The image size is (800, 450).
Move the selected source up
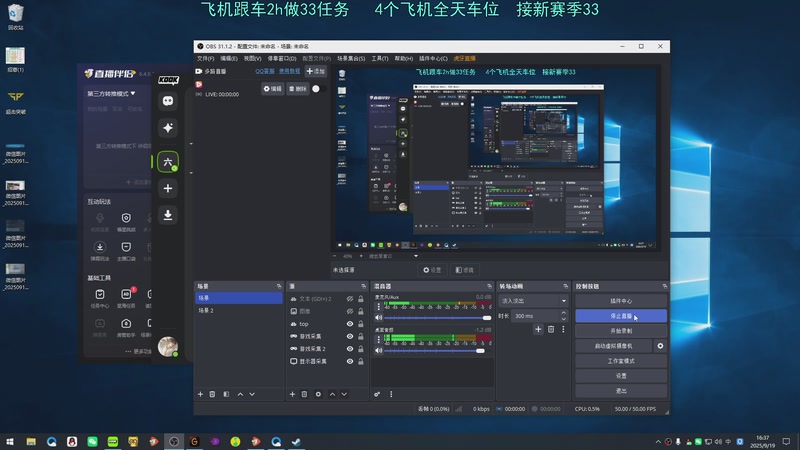[332, 394]
